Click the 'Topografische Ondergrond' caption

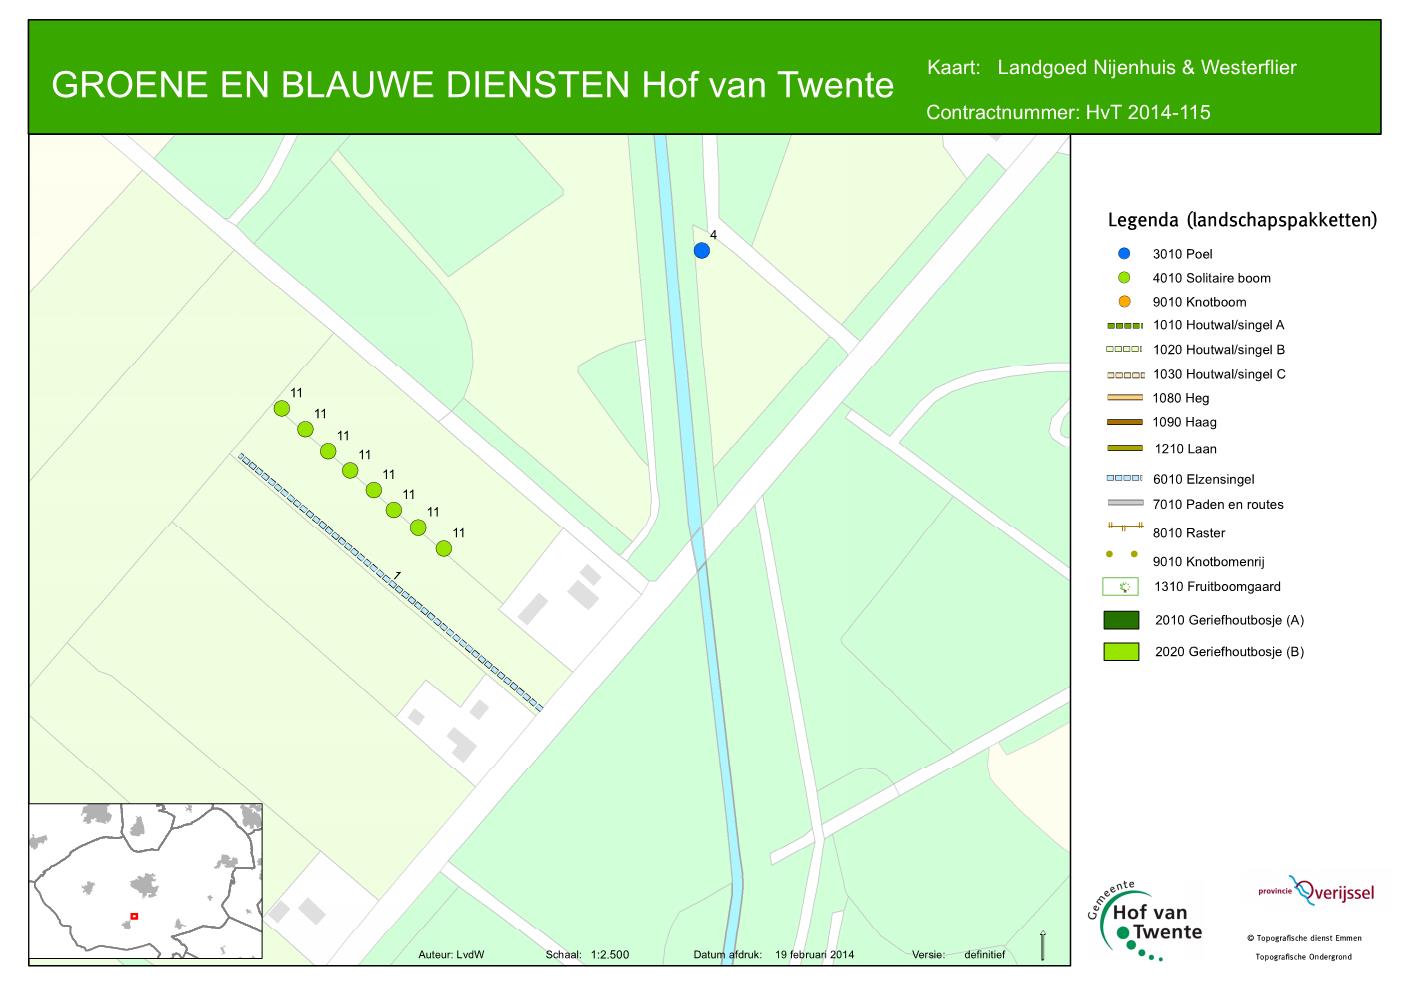click(x=1304, y=957)
